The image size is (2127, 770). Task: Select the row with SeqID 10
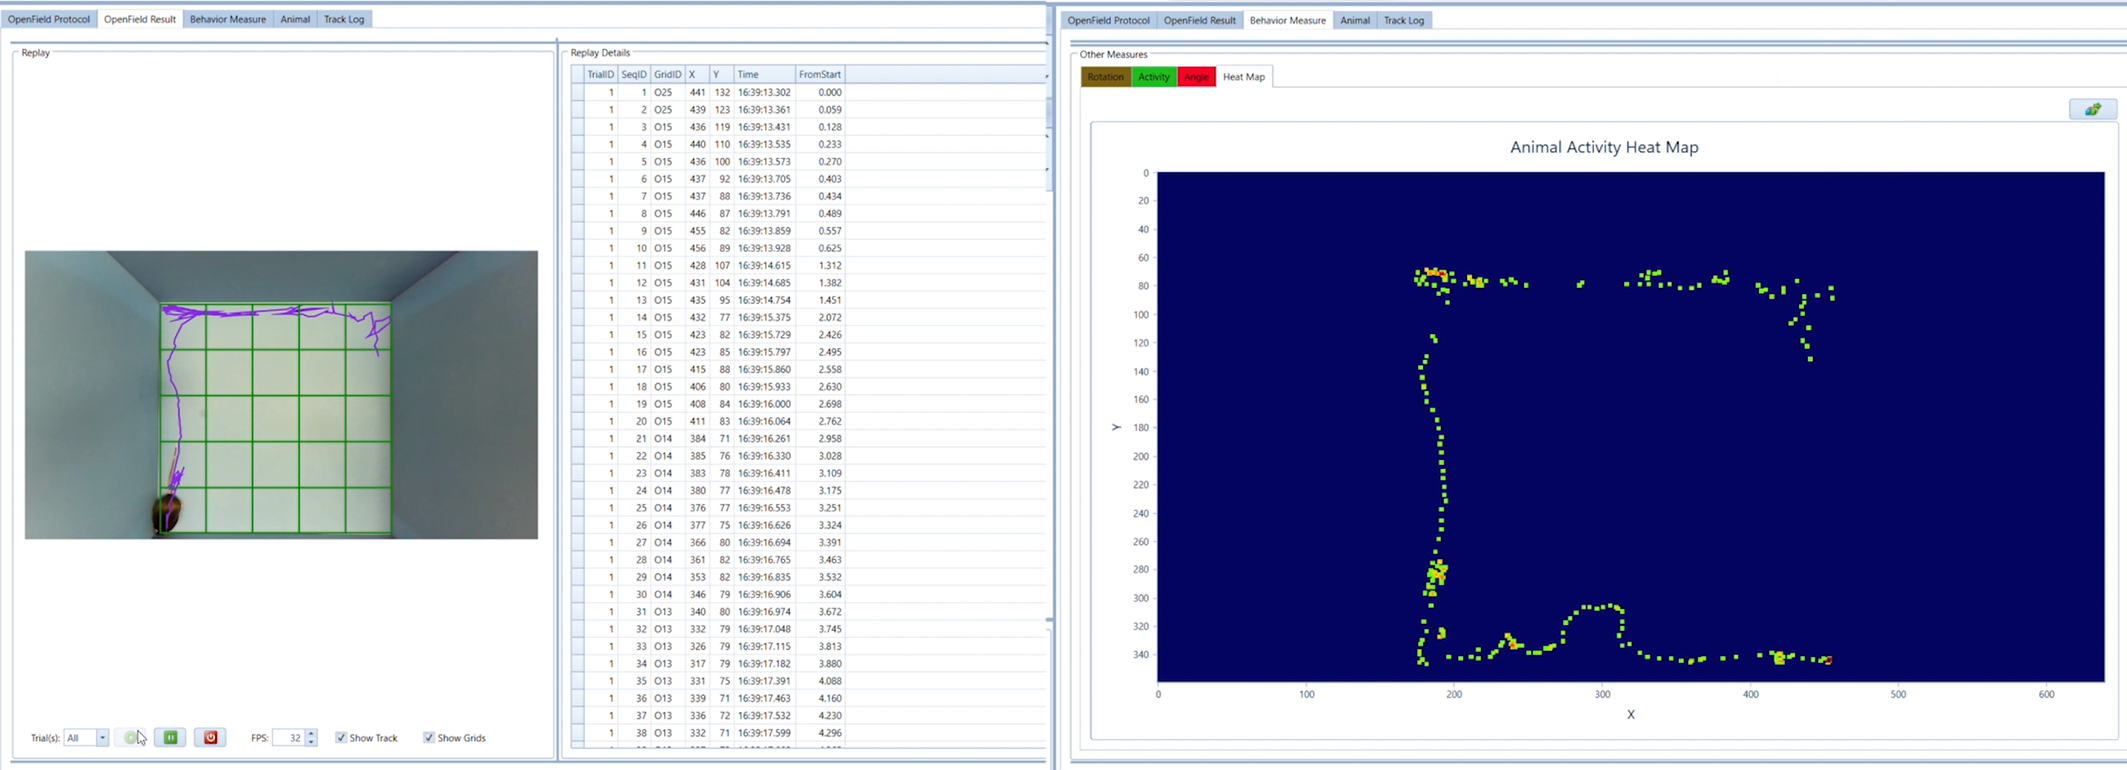tap(808, 248)
